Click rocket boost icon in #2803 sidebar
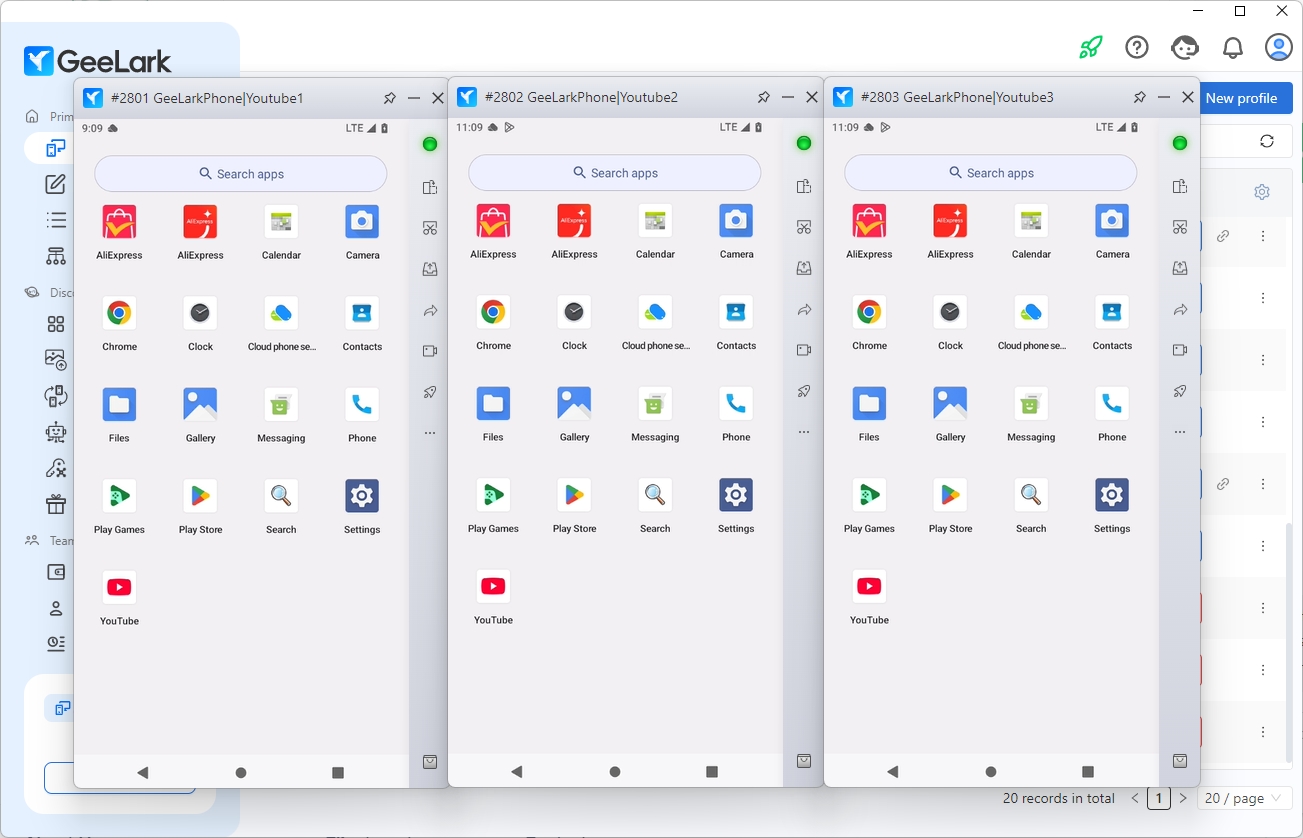Image resolution: width=1303 pixels, height=838 pixels. click(x=1180, y=391)
